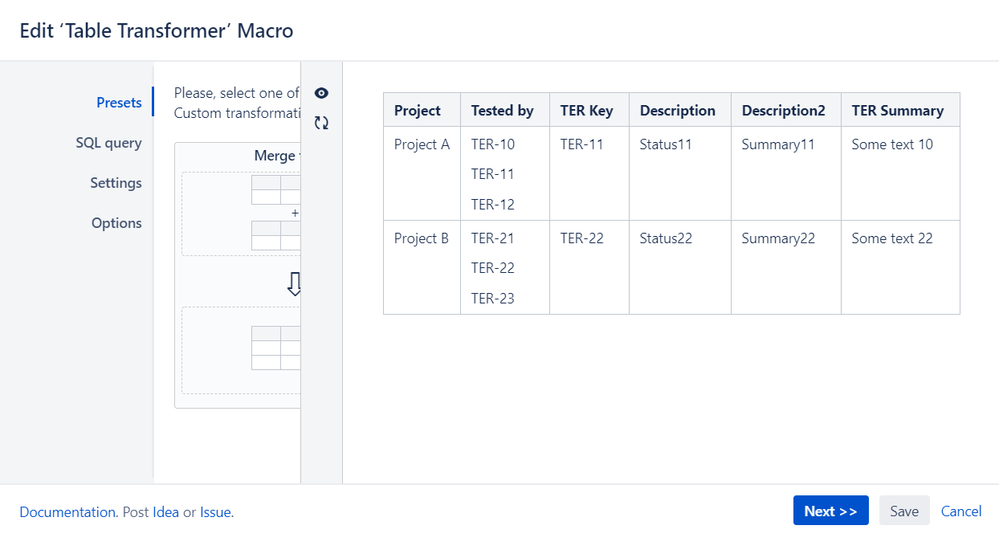Click the down arrow in Merge preset
This screenshot has height=533, width=999.
coord(294,284)
